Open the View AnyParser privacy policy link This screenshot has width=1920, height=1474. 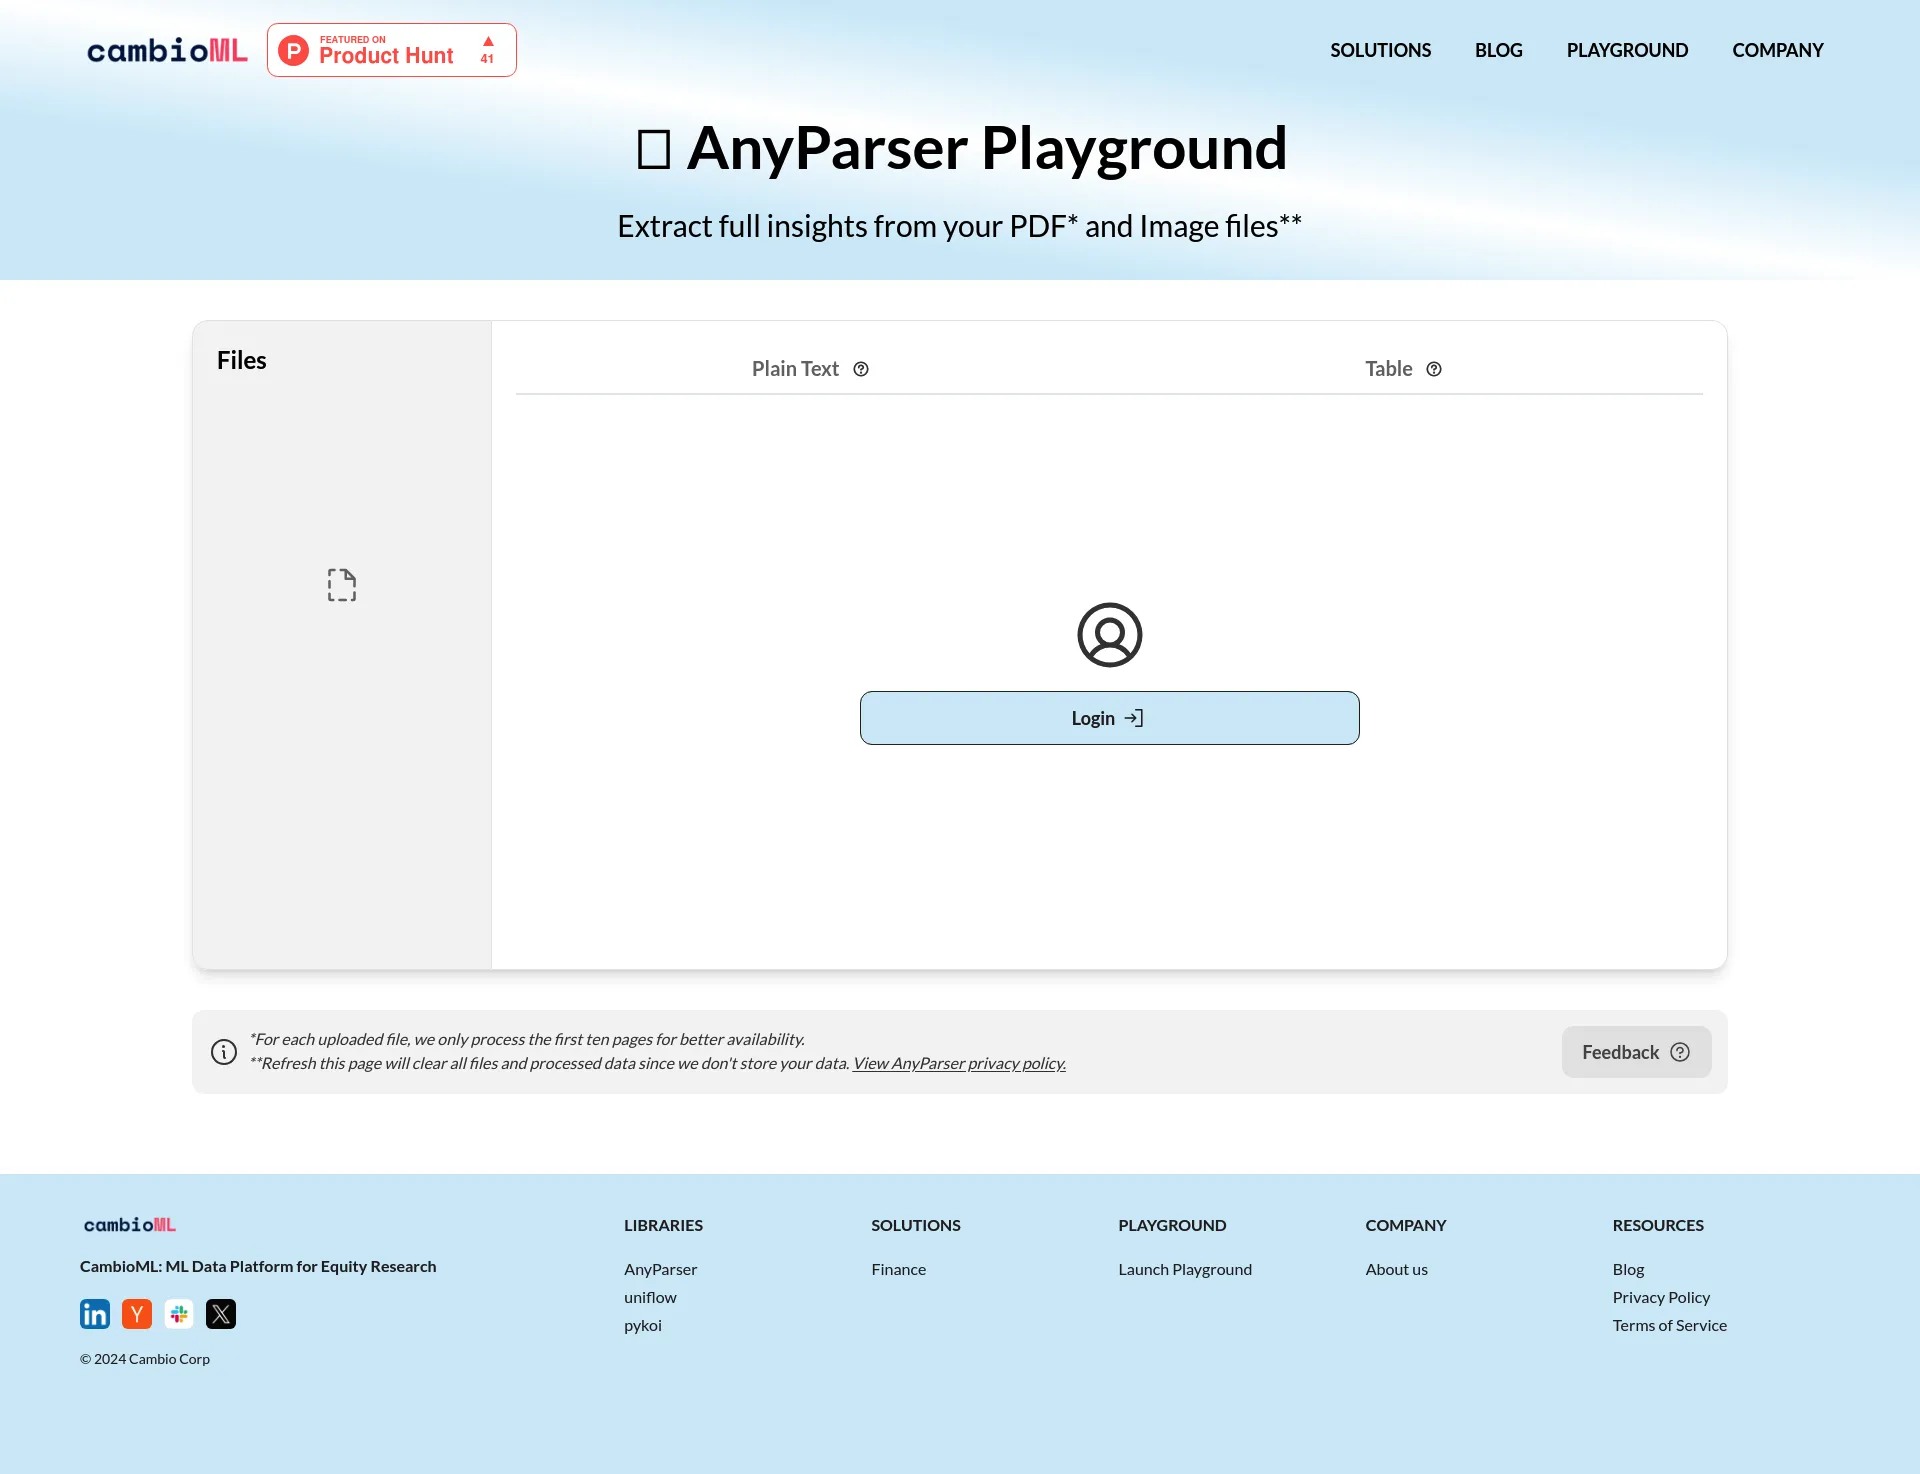tap(959, 1063)
